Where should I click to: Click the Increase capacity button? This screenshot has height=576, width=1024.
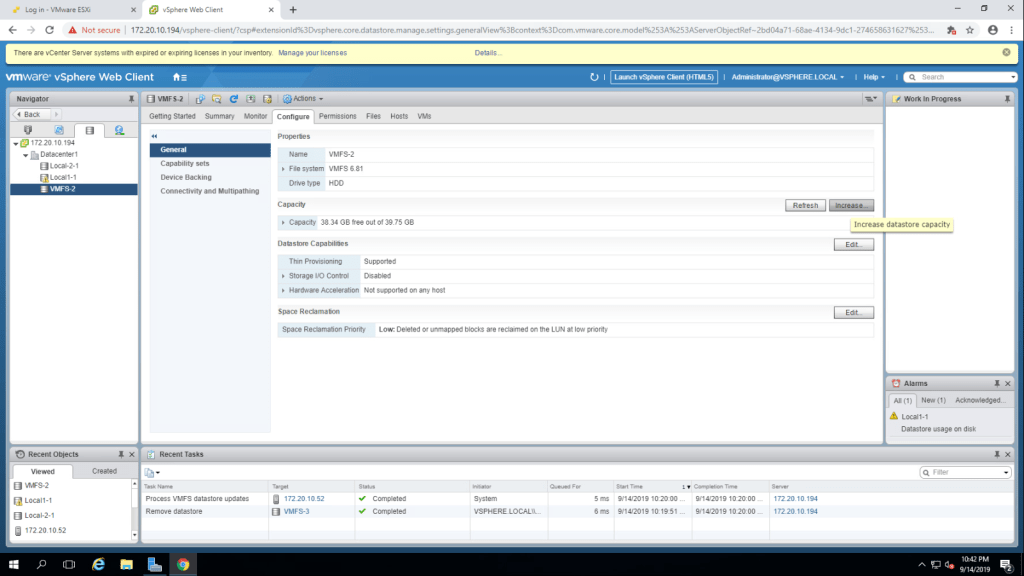(851, 205)
